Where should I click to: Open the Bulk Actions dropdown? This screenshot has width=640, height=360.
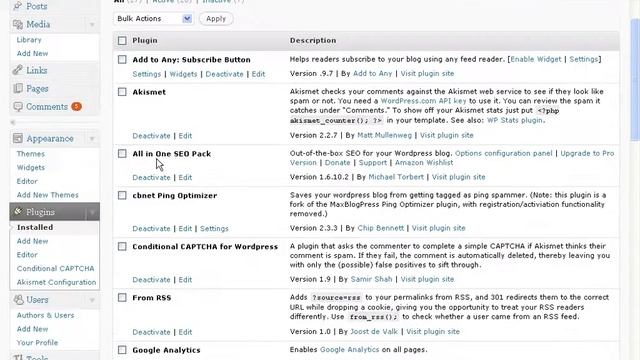(153, 18)
